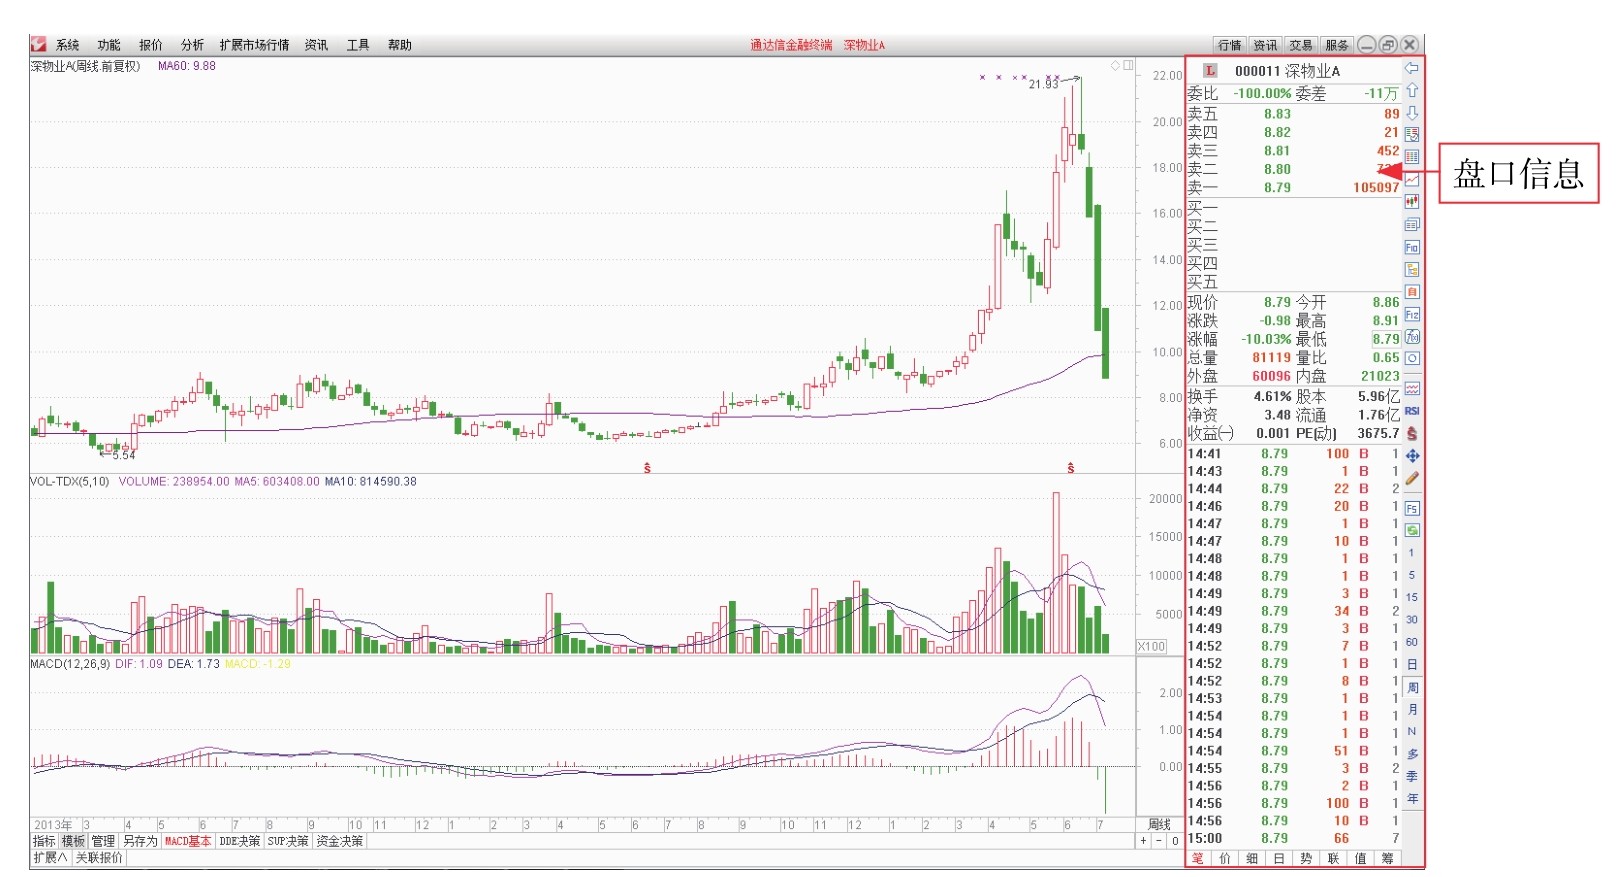Select the pencil drawing tool icon
The image size is (1623, 877).
[x=1411, y=479]
